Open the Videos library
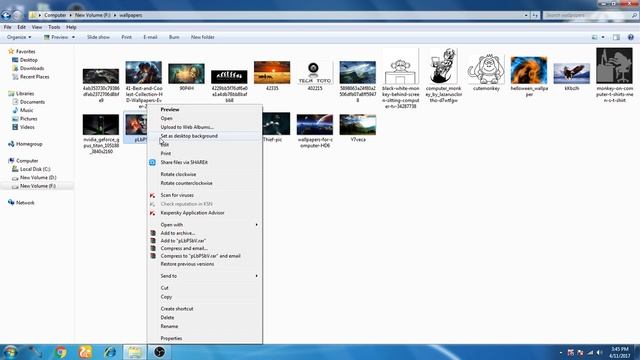Viewport: 640px width, 360px height. [27, 127]
